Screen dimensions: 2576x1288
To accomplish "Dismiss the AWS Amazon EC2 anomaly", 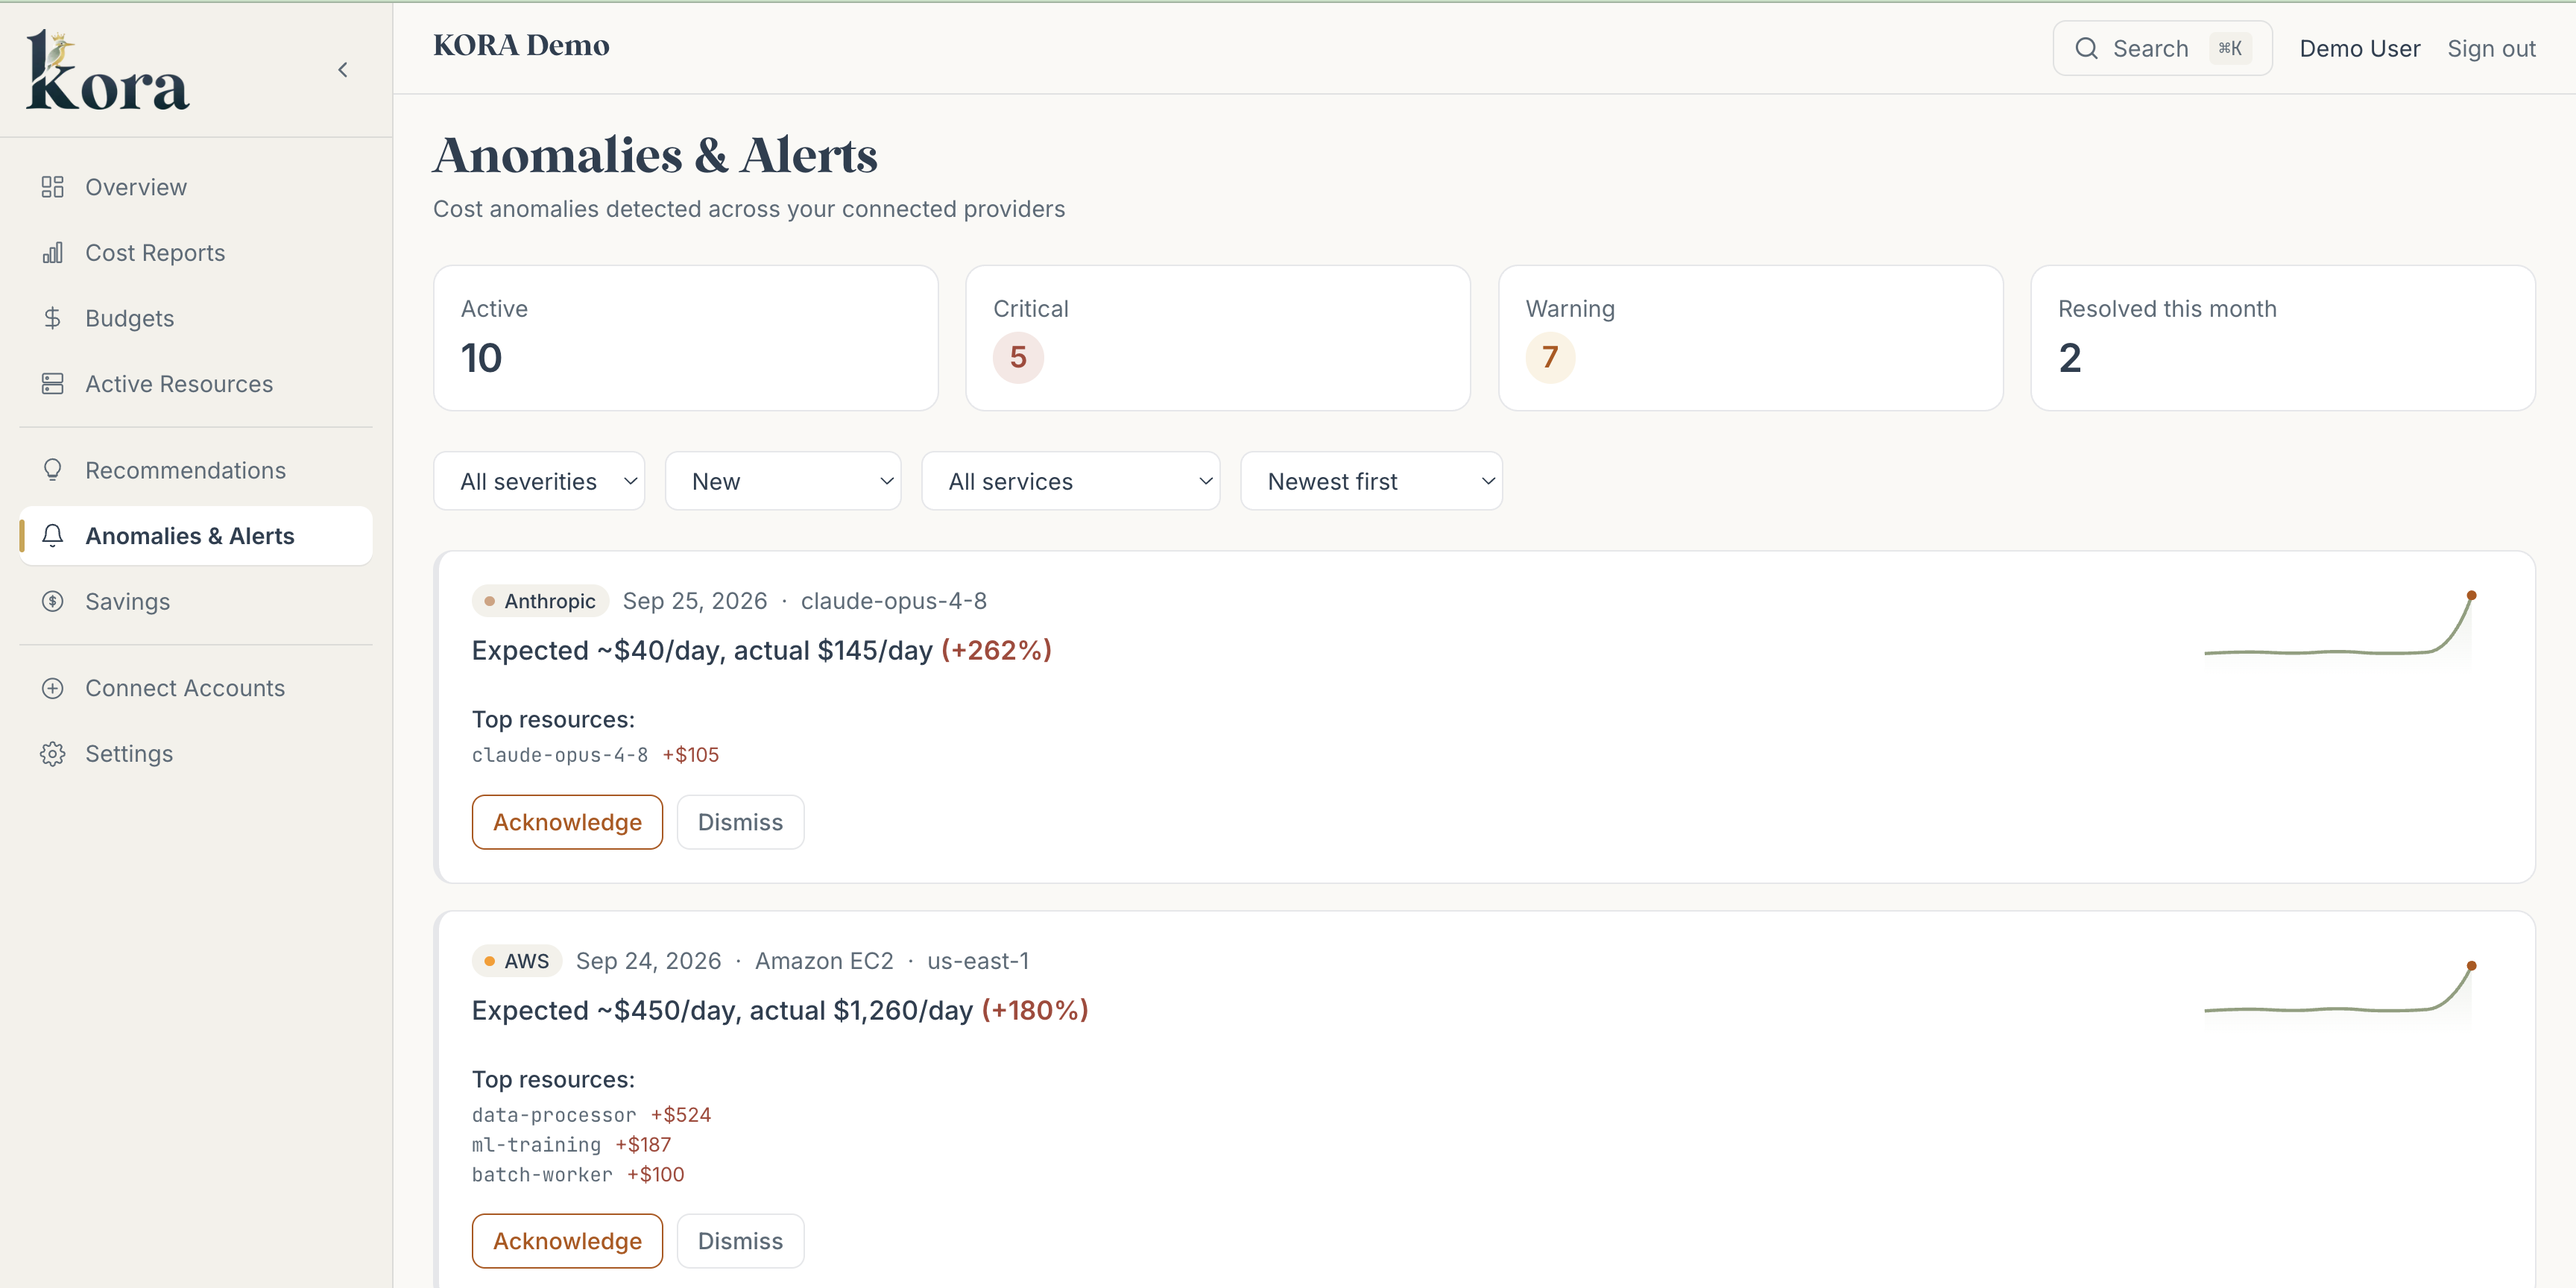I will [740, 1241].
